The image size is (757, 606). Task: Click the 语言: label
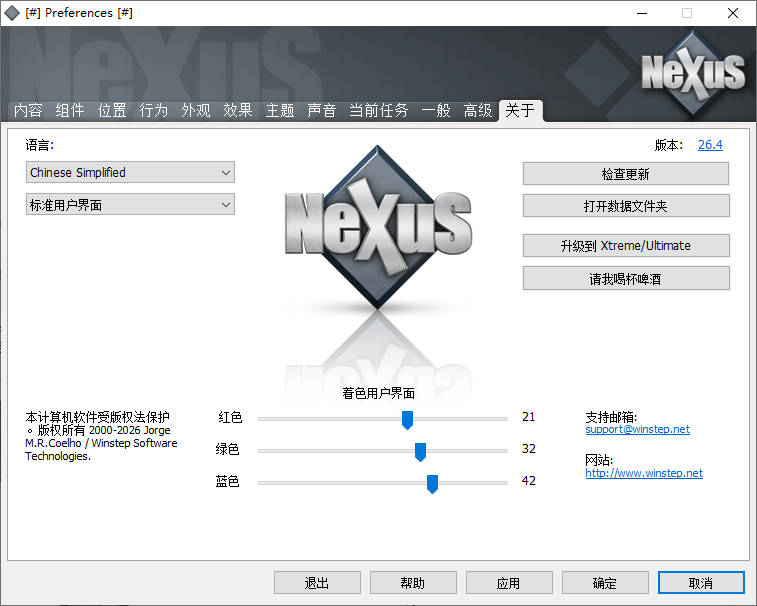tap(40, 145)
